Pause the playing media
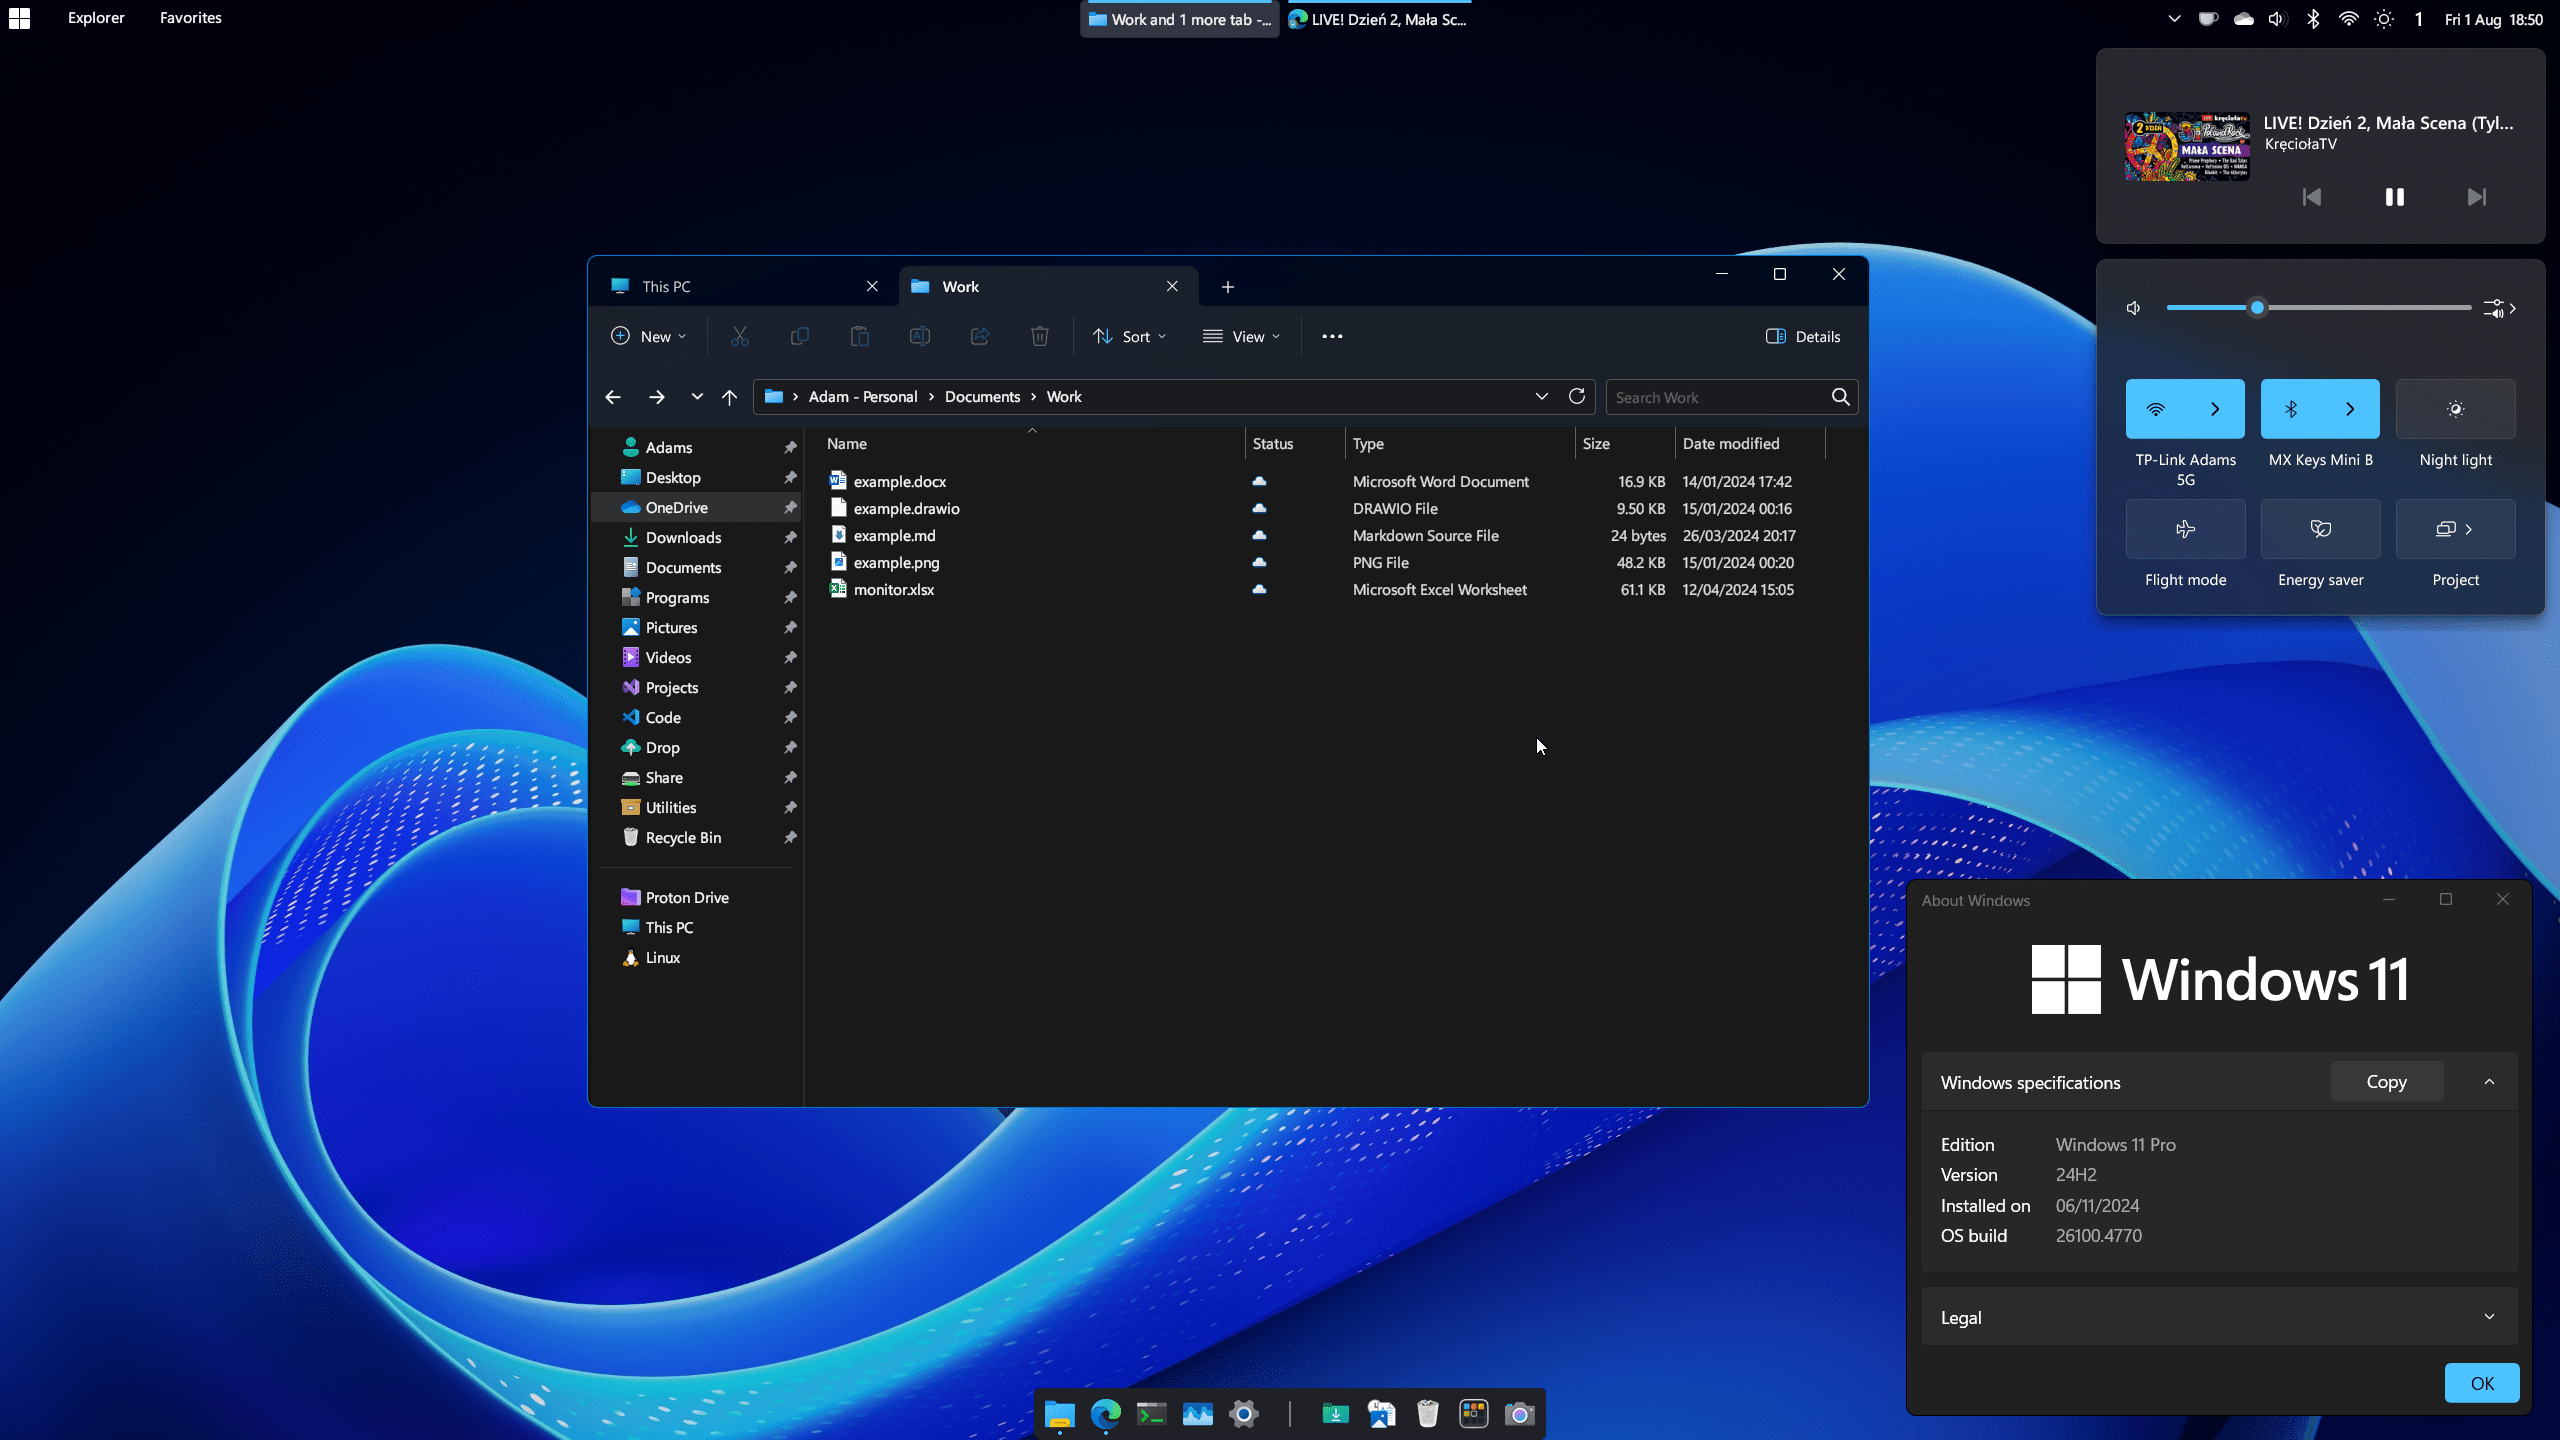Viewport: 2560px width, 1440px height. coord(2394,197)
